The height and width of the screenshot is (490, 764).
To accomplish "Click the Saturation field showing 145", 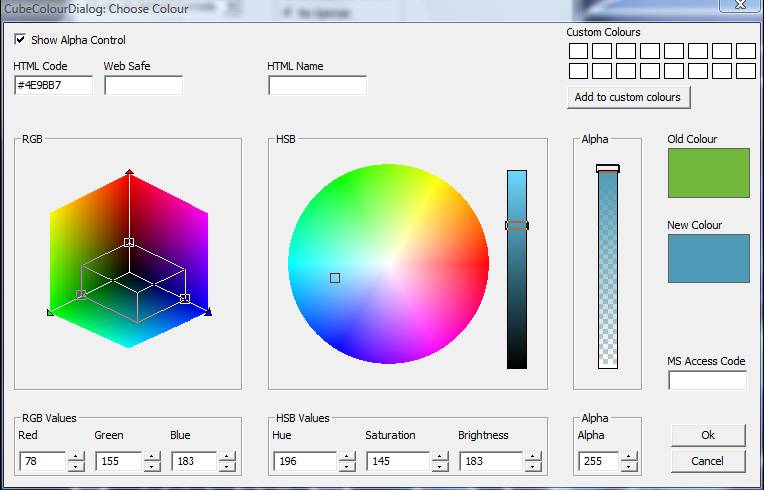I will coord(398,461).
